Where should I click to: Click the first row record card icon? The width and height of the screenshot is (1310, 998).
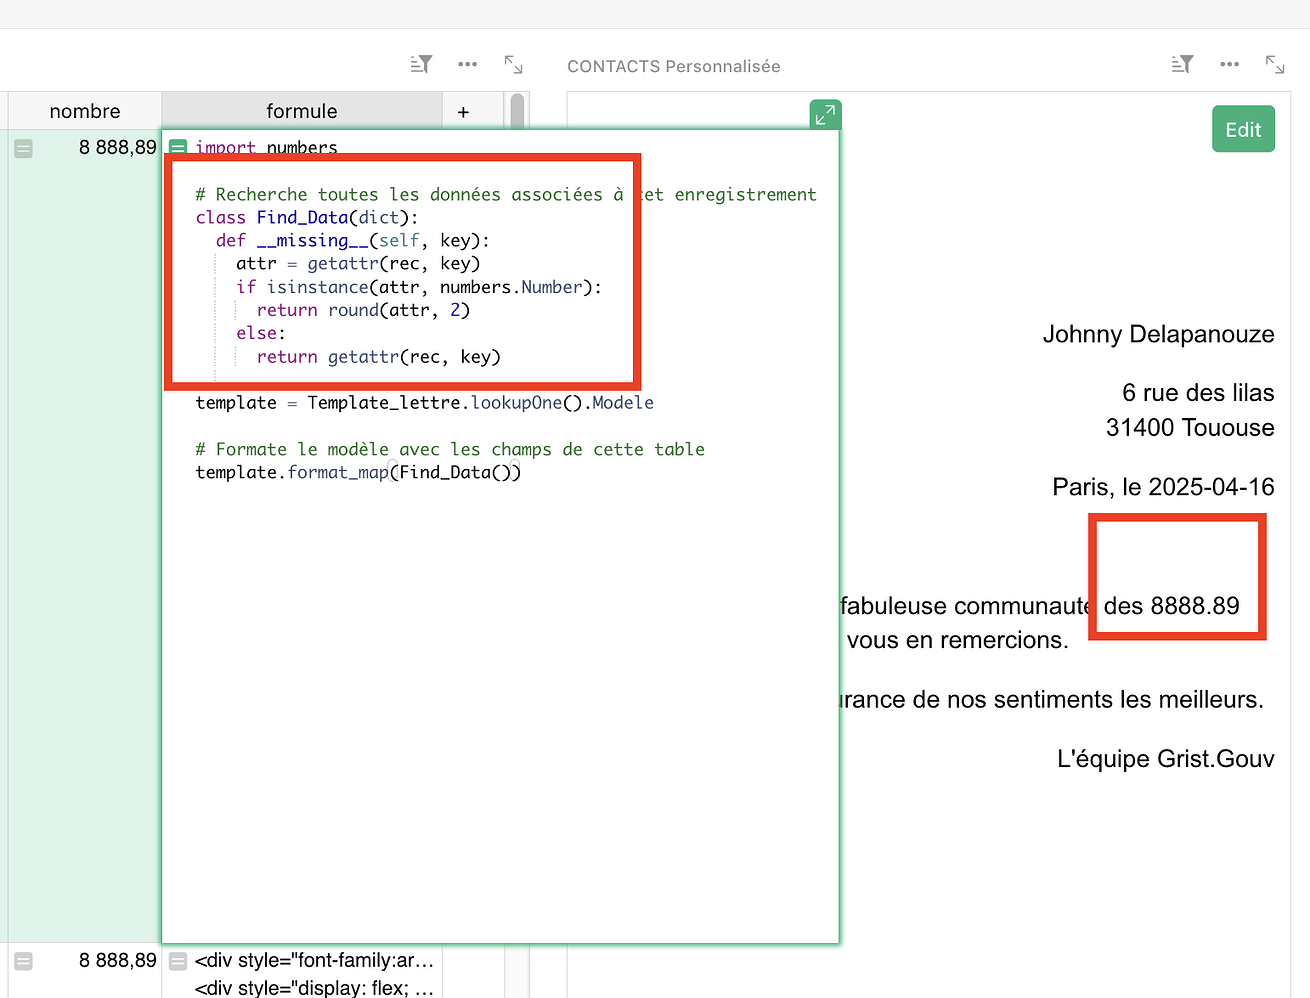click(24, 149)
